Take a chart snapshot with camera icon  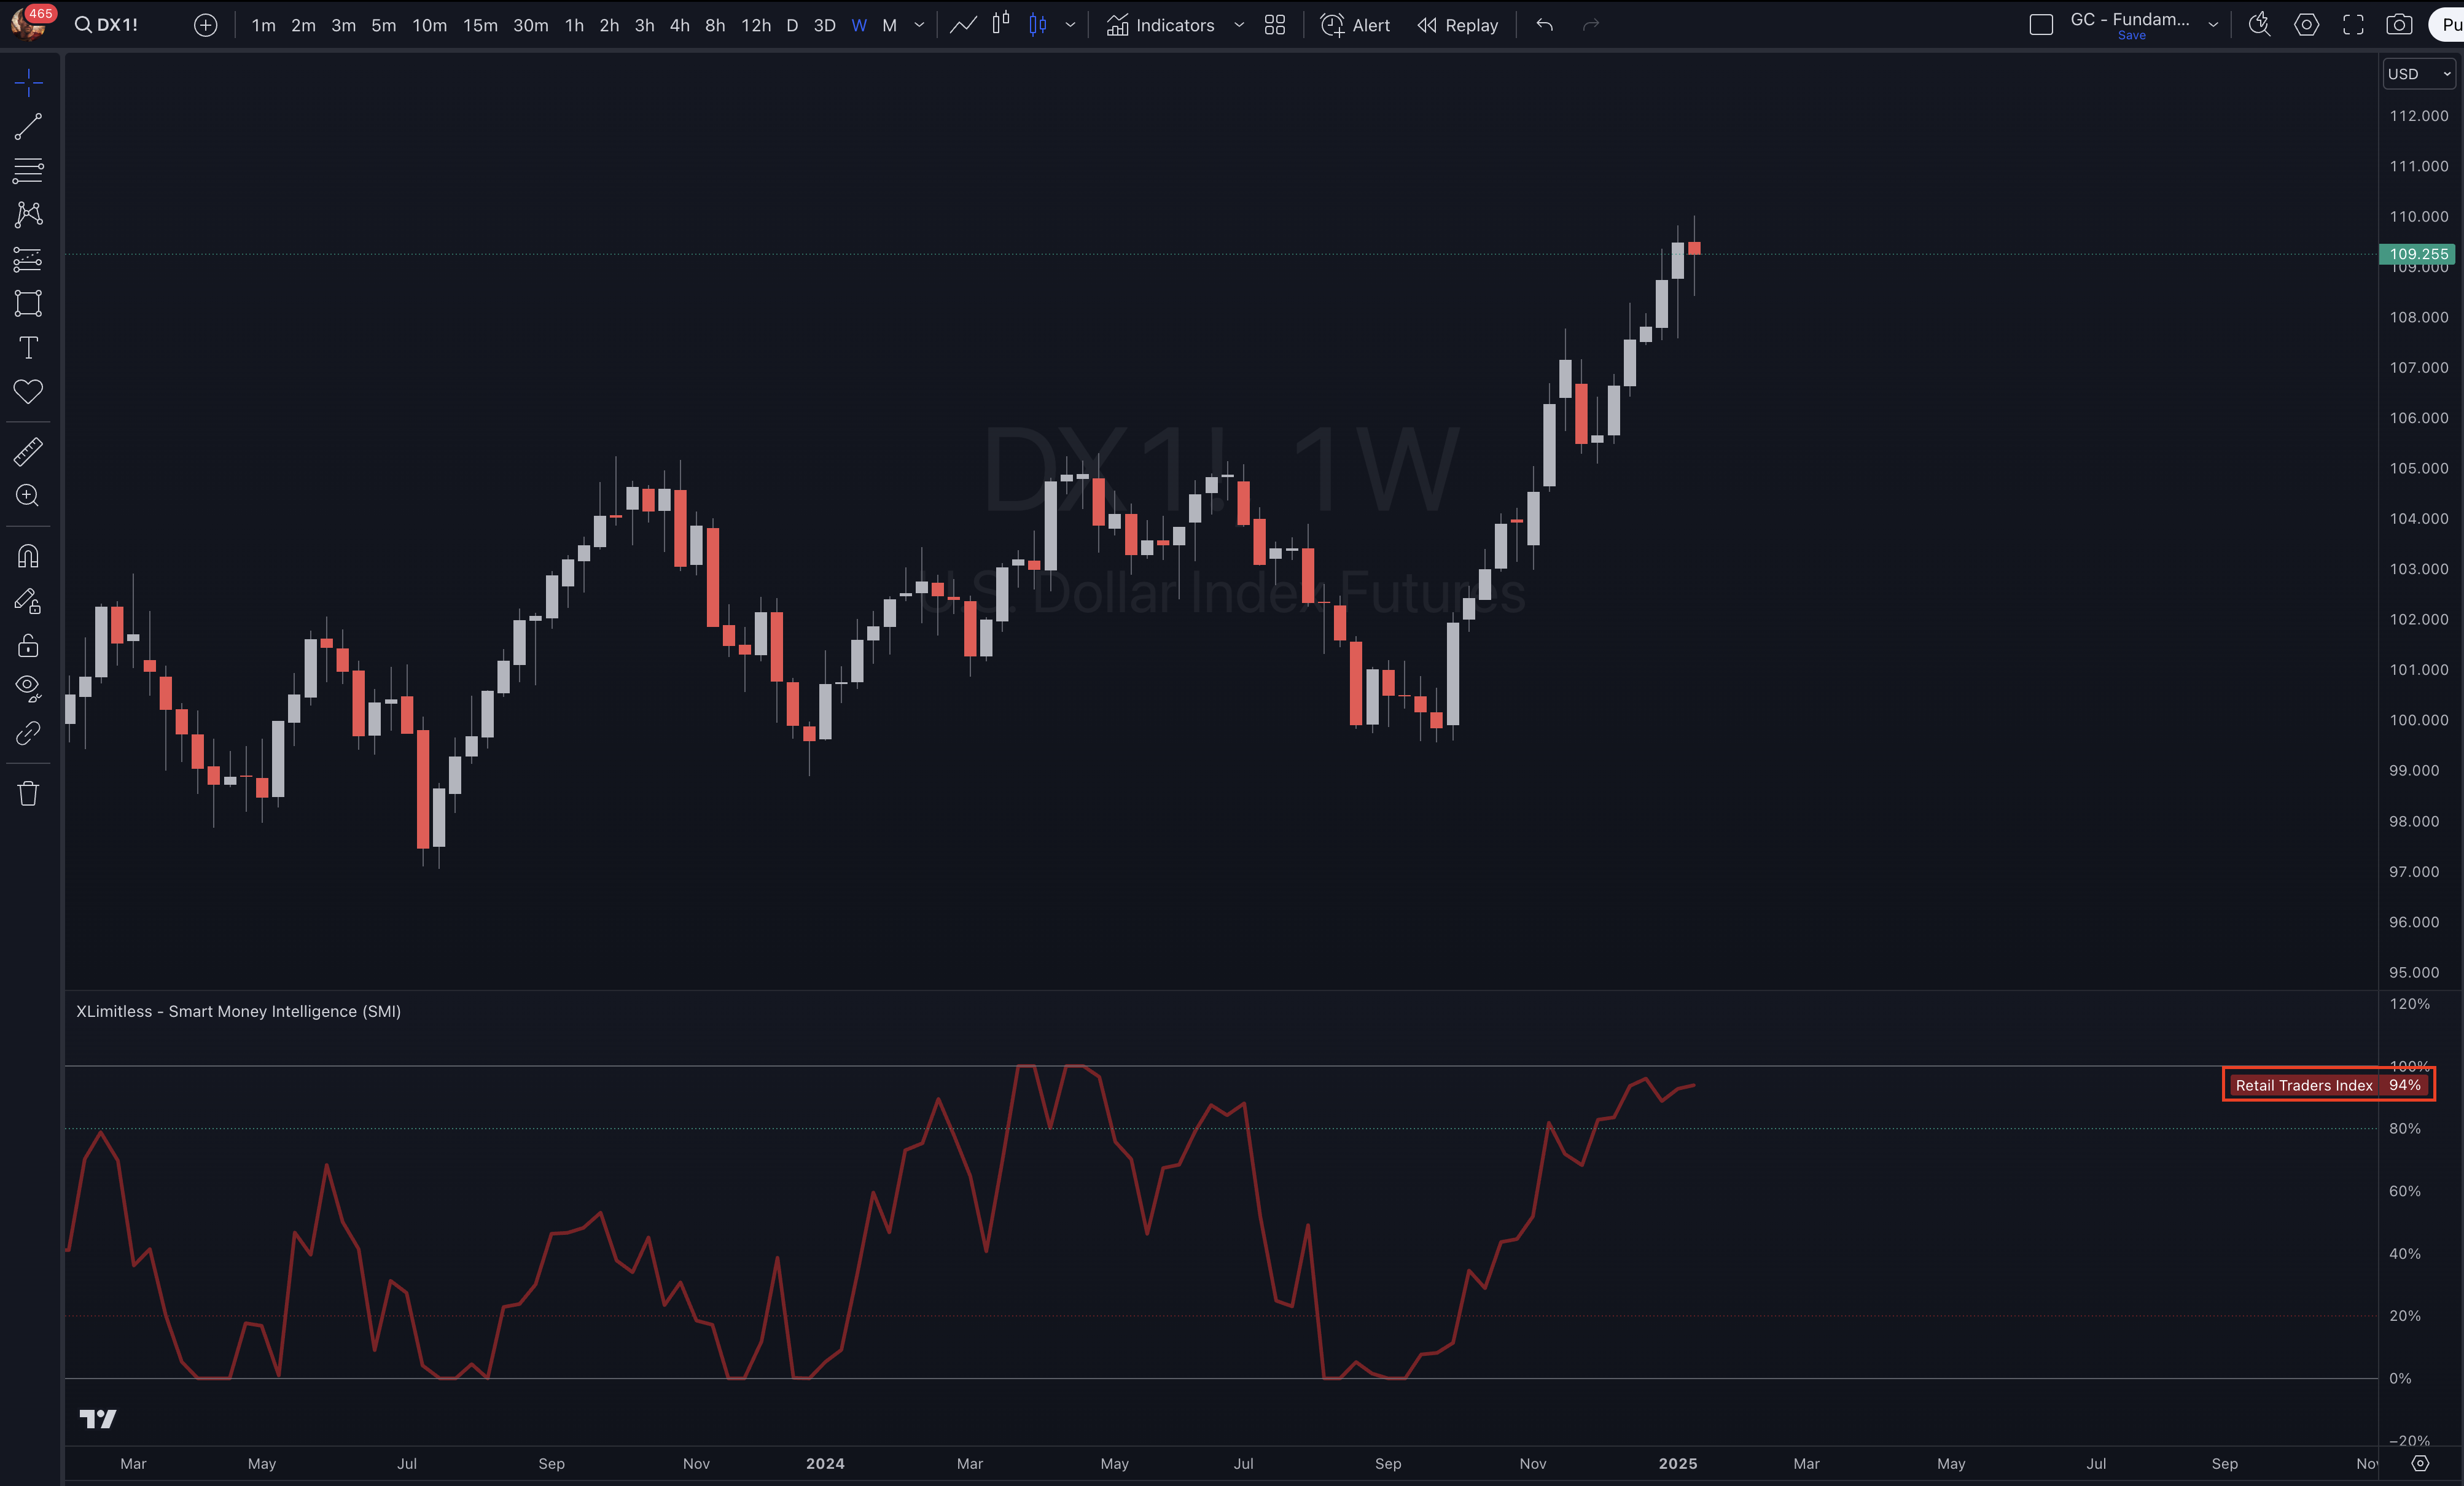pos(2399,25)
